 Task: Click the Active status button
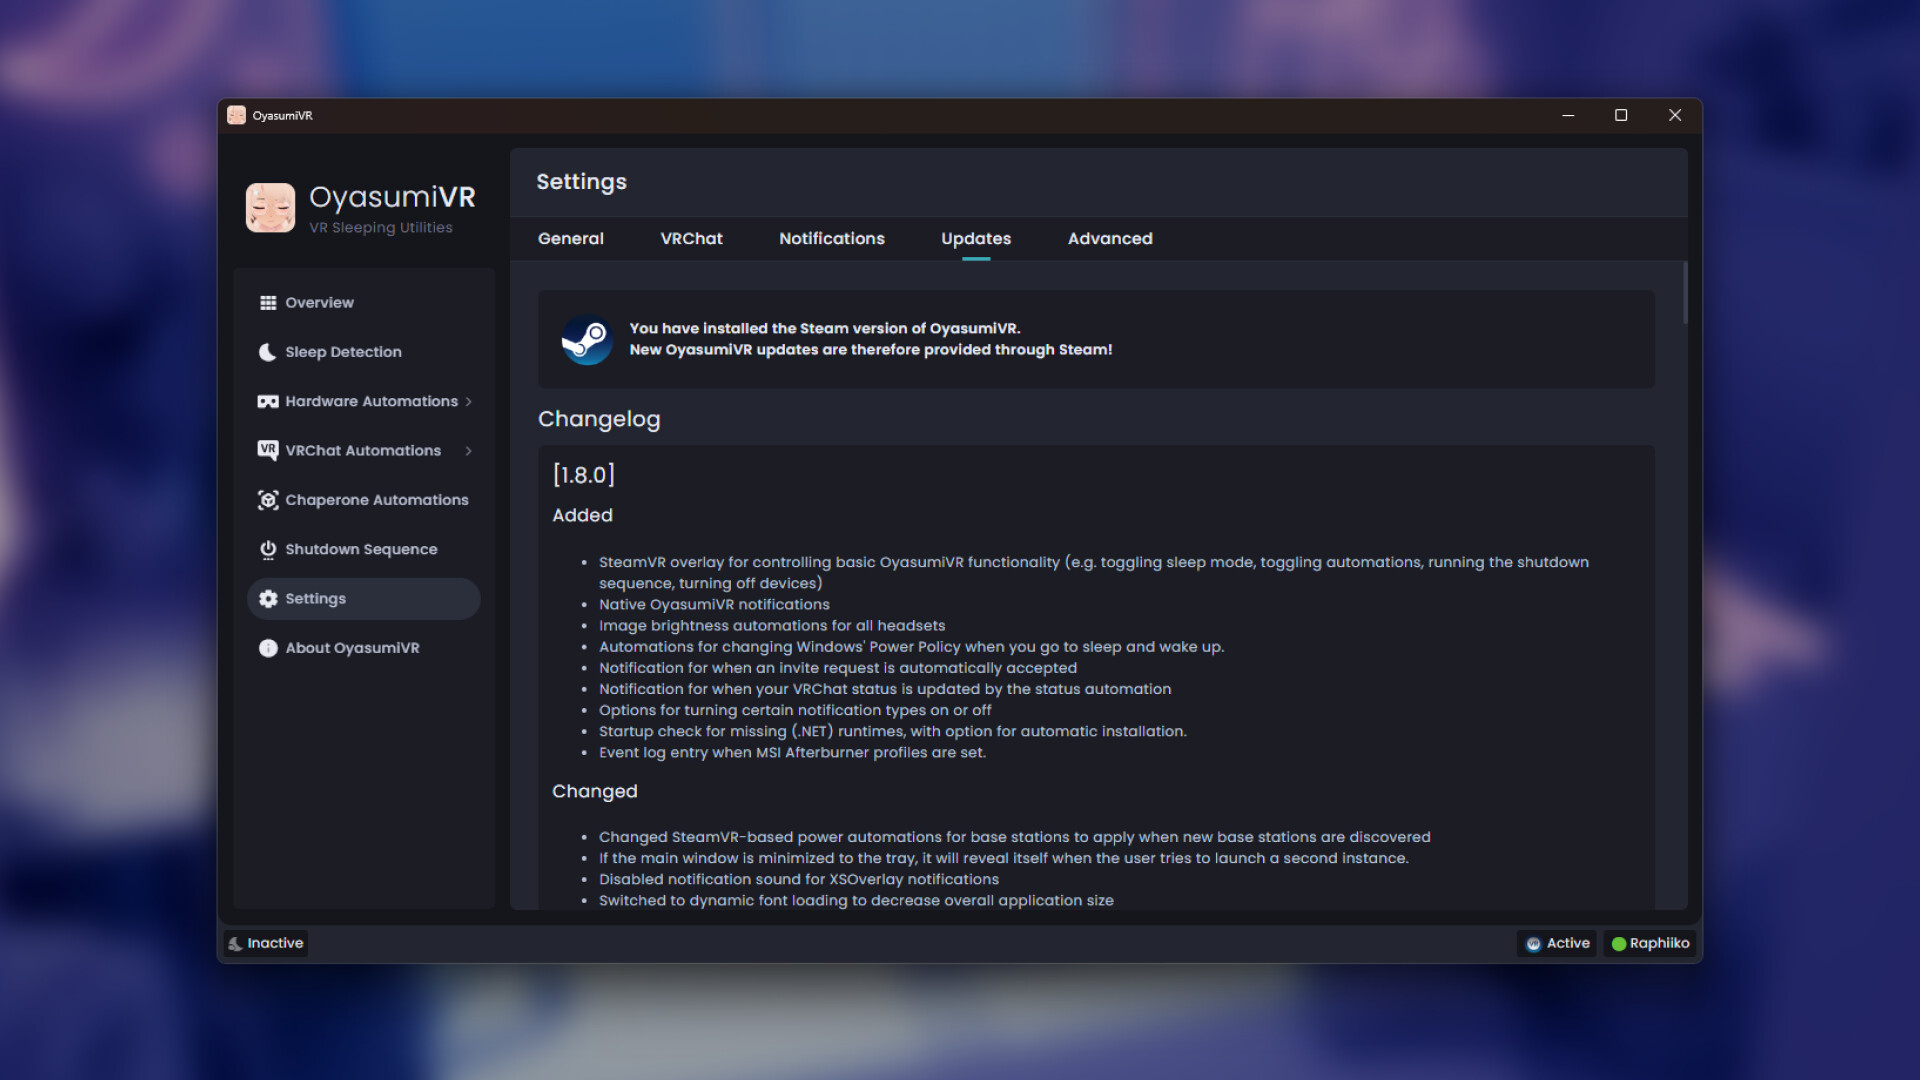pyautogui.click(x=1556, y=943)
